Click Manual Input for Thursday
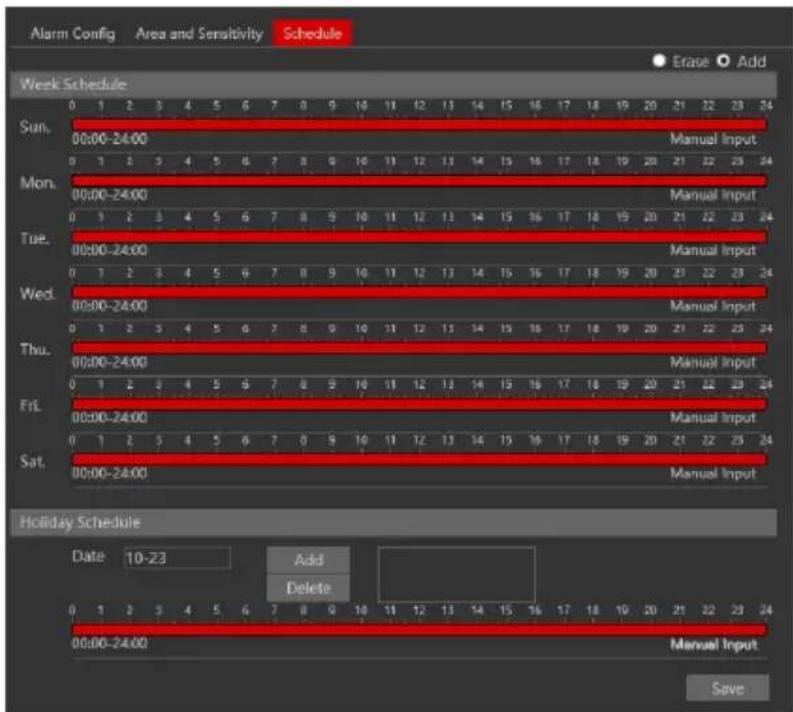Screen dimensions: 793x712 tap(713, 362)
